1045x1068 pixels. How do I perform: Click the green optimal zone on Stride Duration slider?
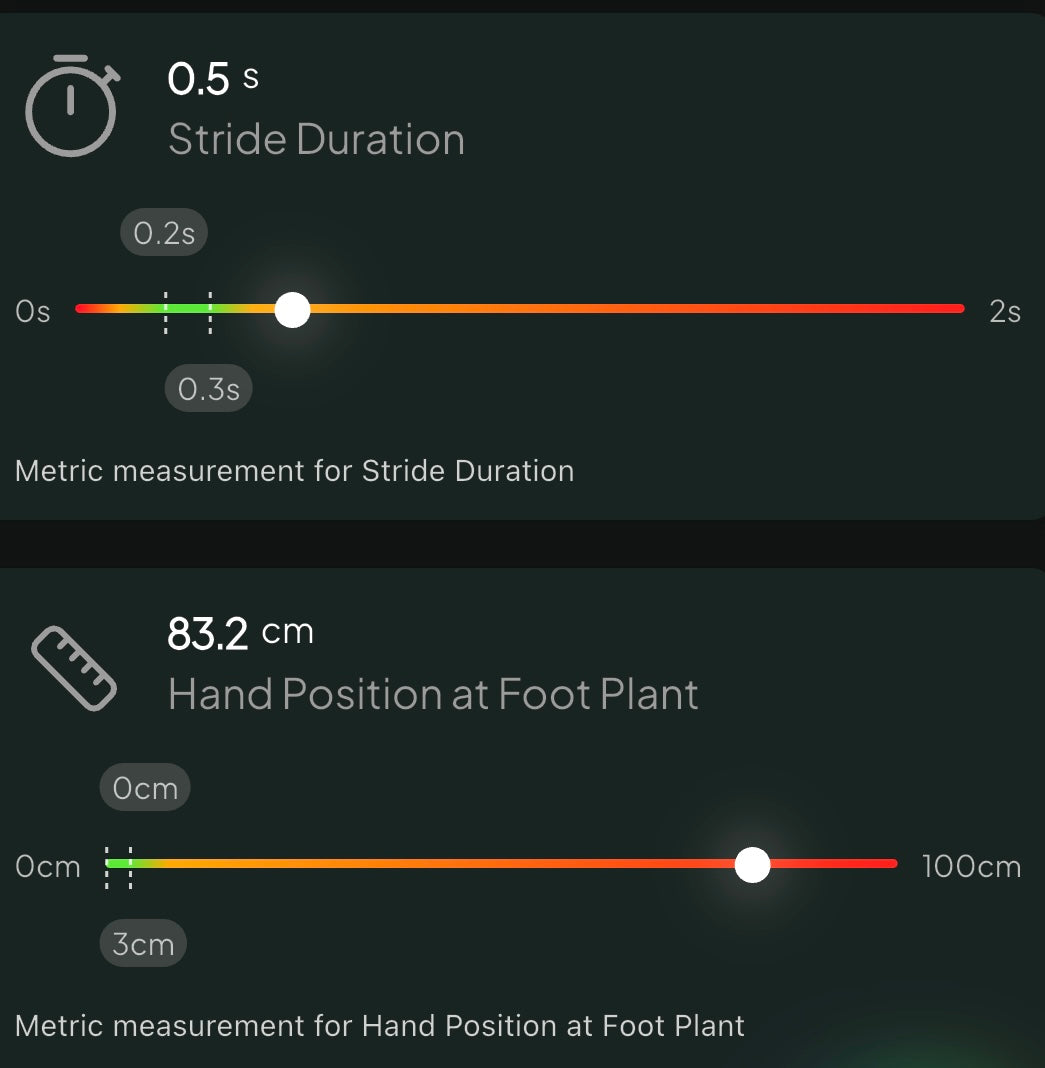pos(188,309)
